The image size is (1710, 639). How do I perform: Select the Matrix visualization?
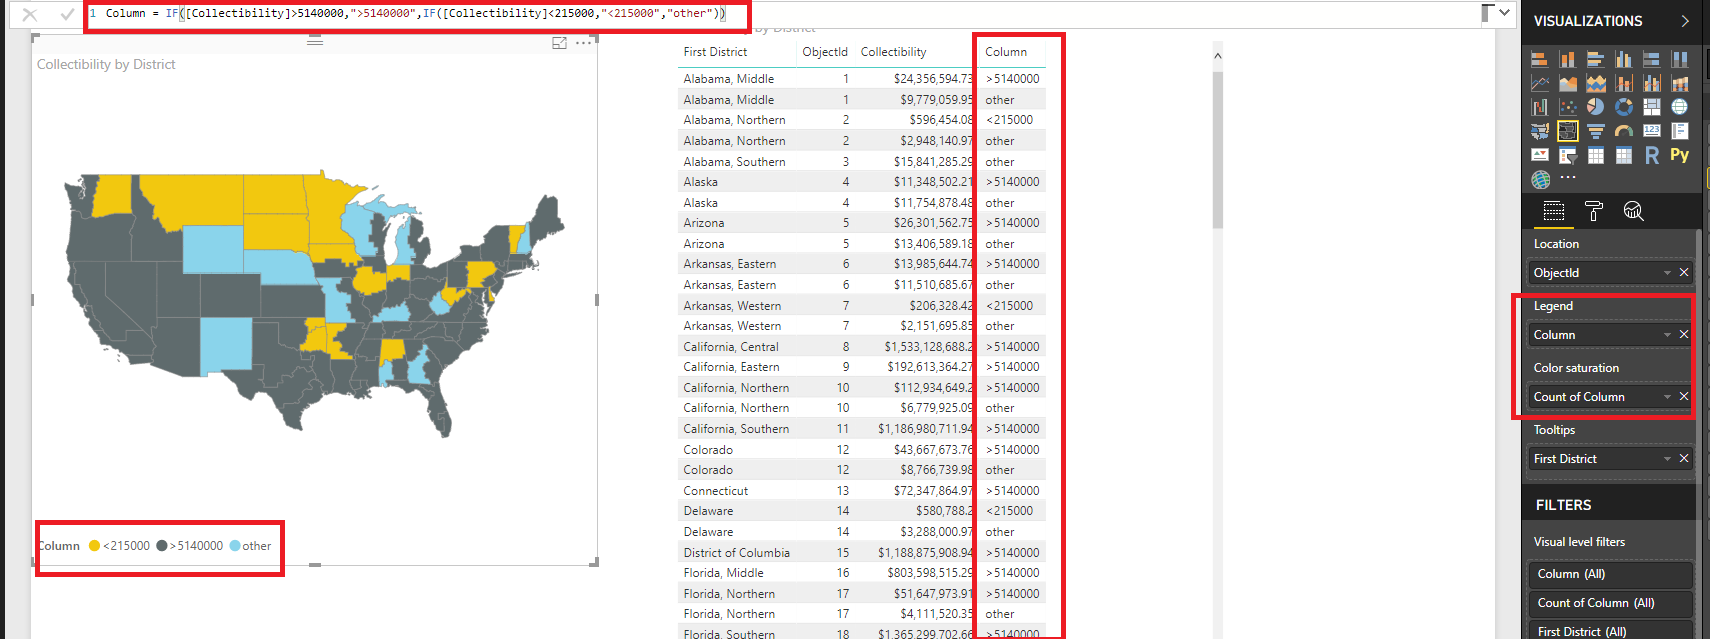pyautogui.click(x=1623, y=155)
